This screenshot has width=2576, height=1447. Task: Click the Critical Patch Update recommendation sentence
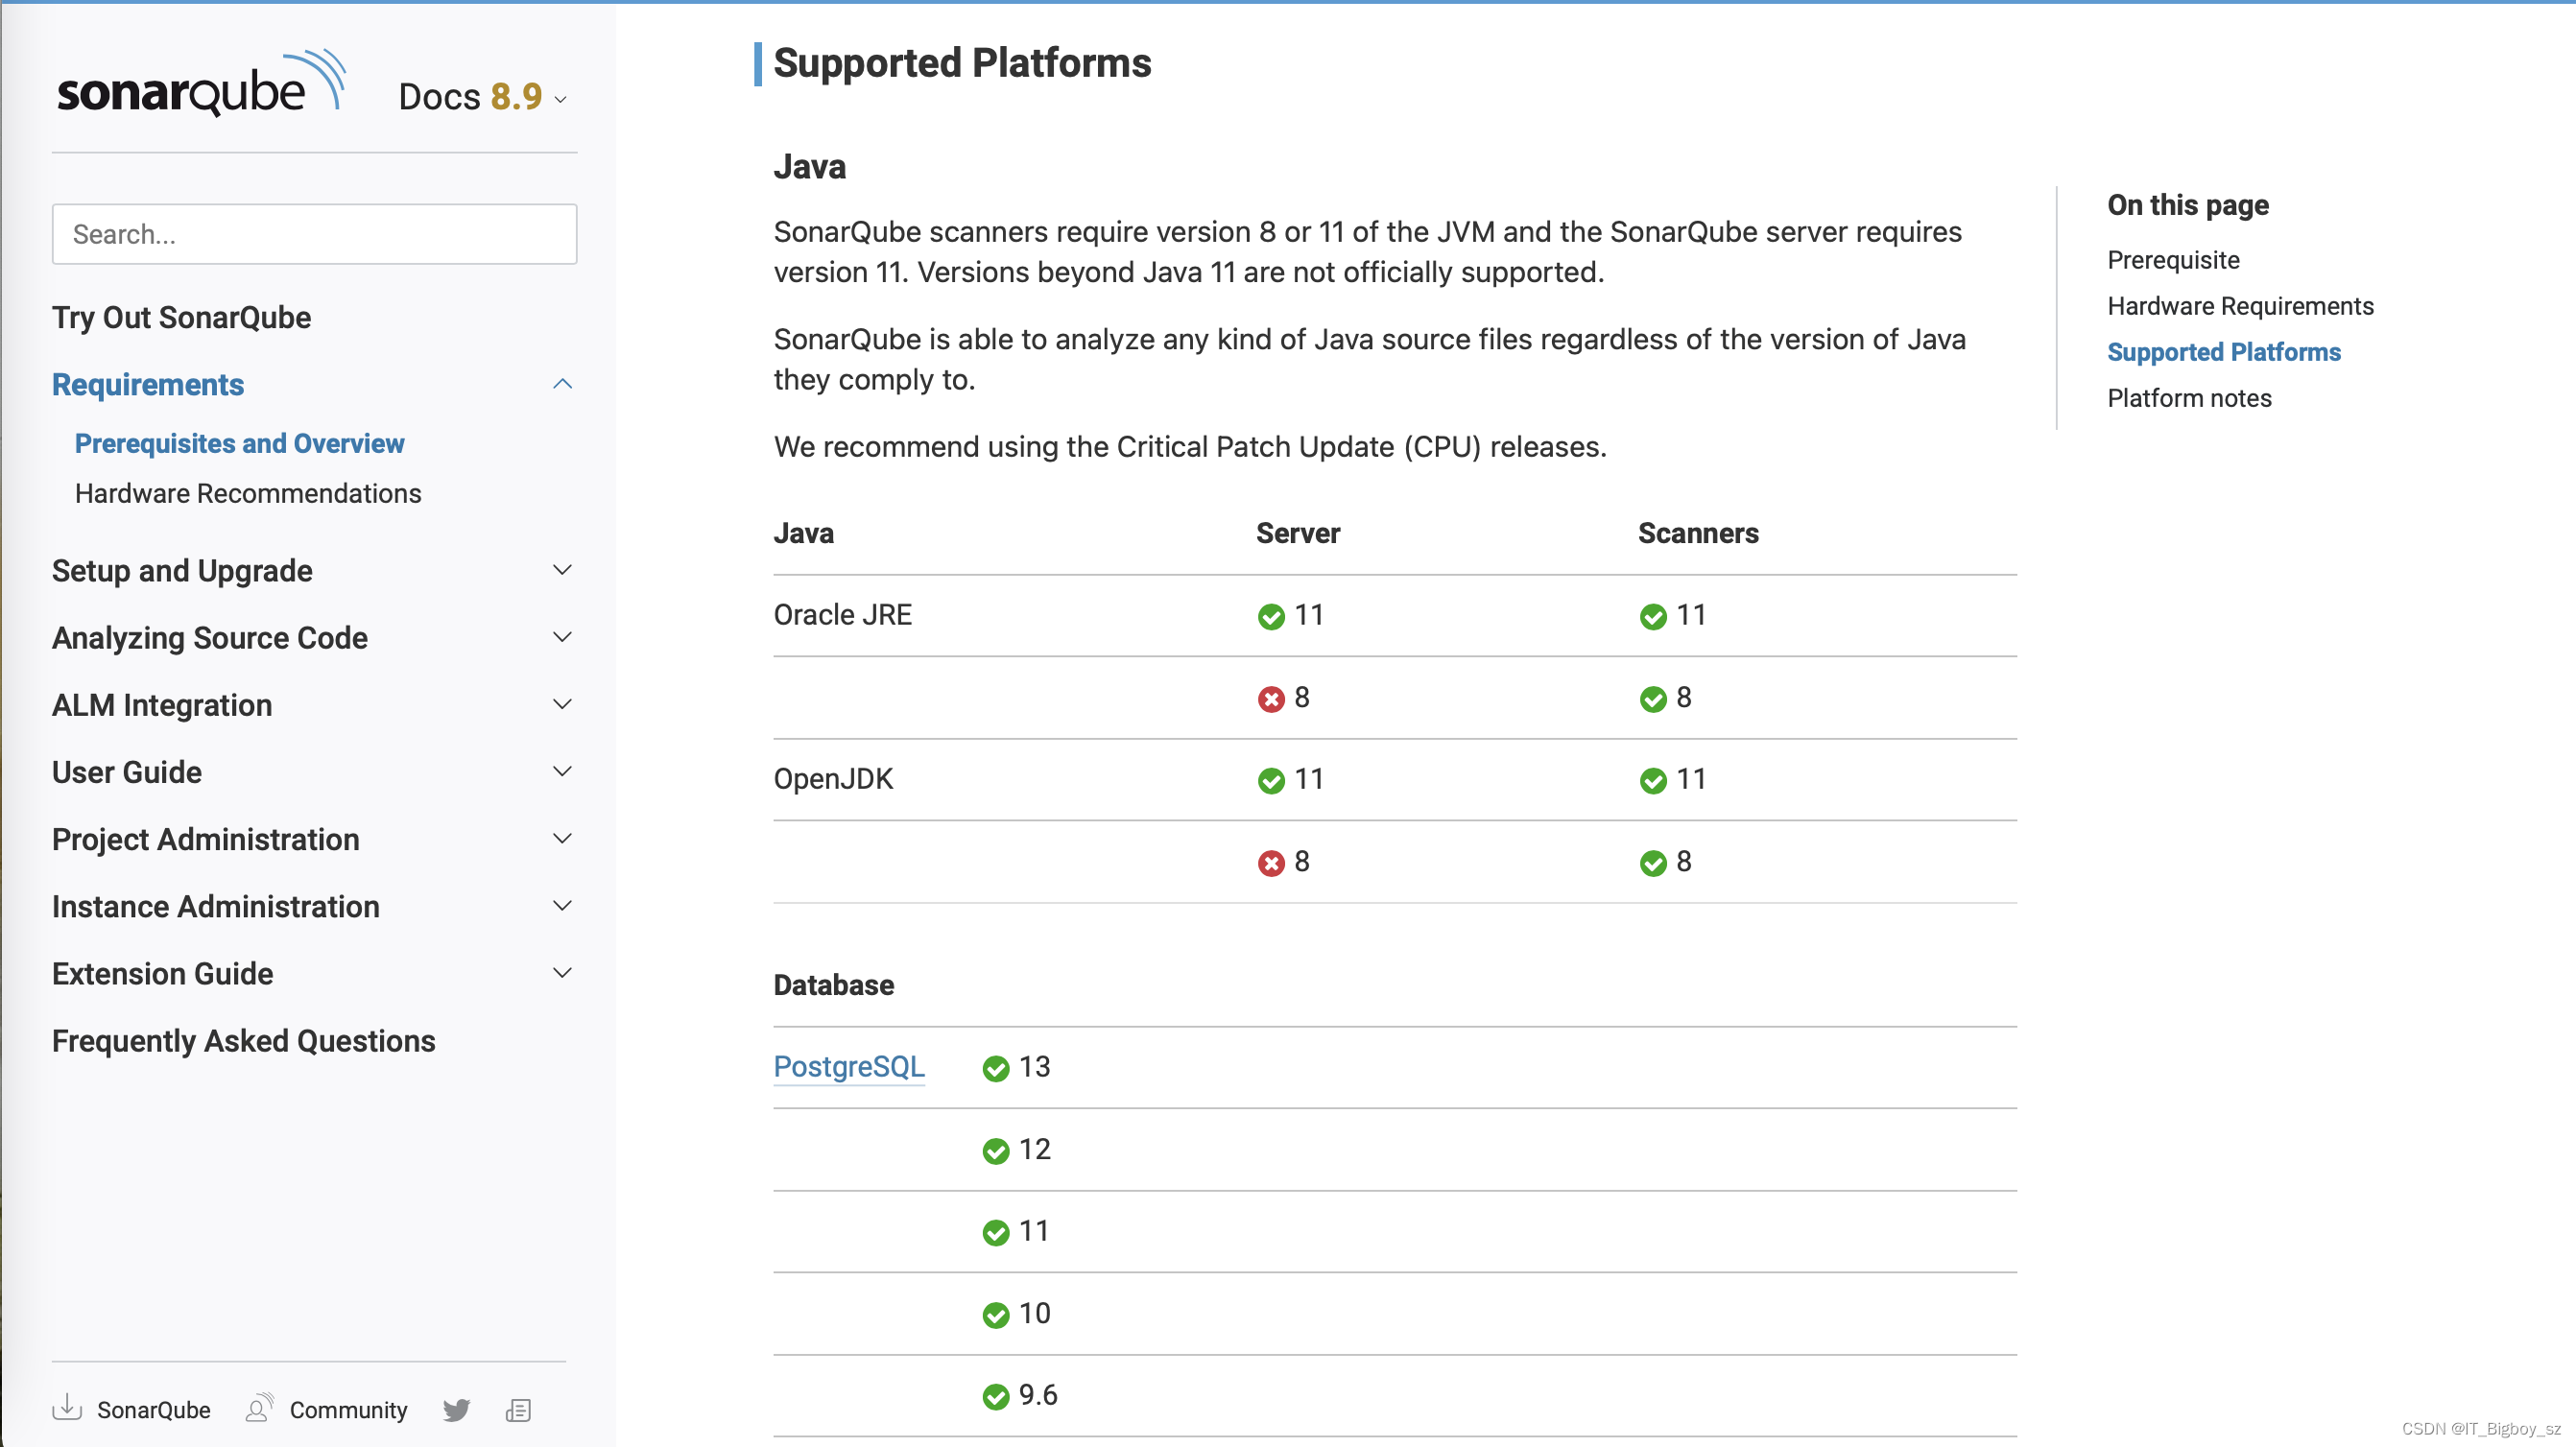pos(1190,446)
